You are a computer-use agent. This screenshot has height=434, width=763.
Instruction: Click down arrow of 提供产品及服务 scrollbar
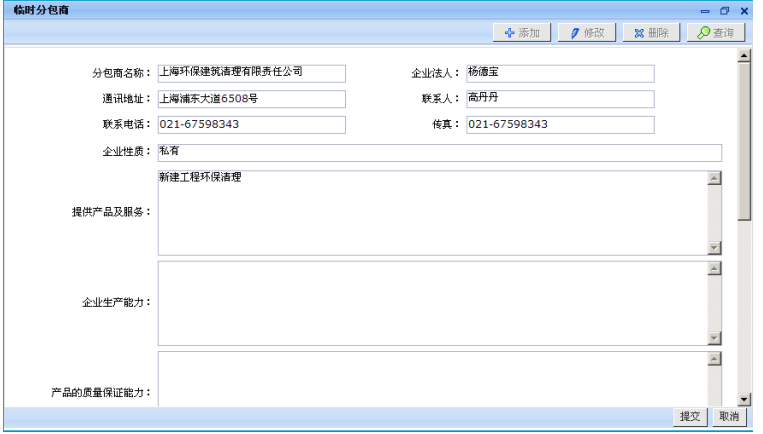point(714,248)
